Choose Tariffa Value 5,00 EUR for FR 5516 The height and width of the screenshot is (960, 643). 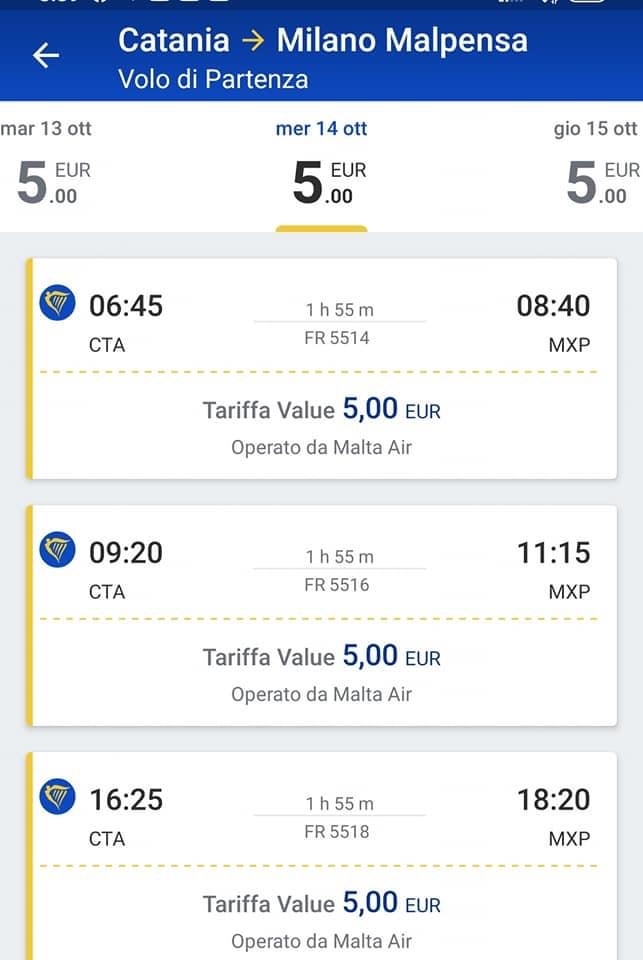(x=321, y=657)
